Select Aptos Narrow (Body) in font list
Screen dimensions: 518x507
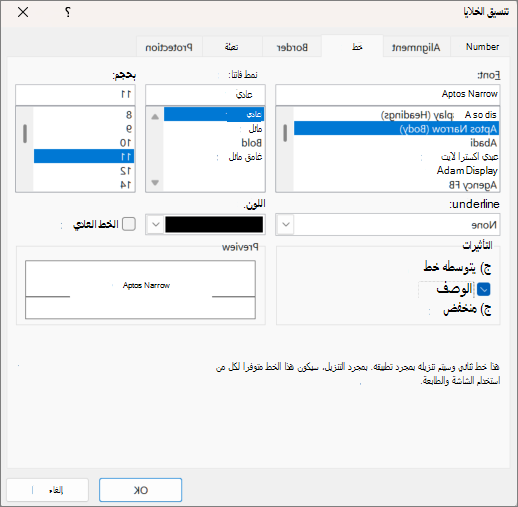pyautogui.click(x=396, y=129)
